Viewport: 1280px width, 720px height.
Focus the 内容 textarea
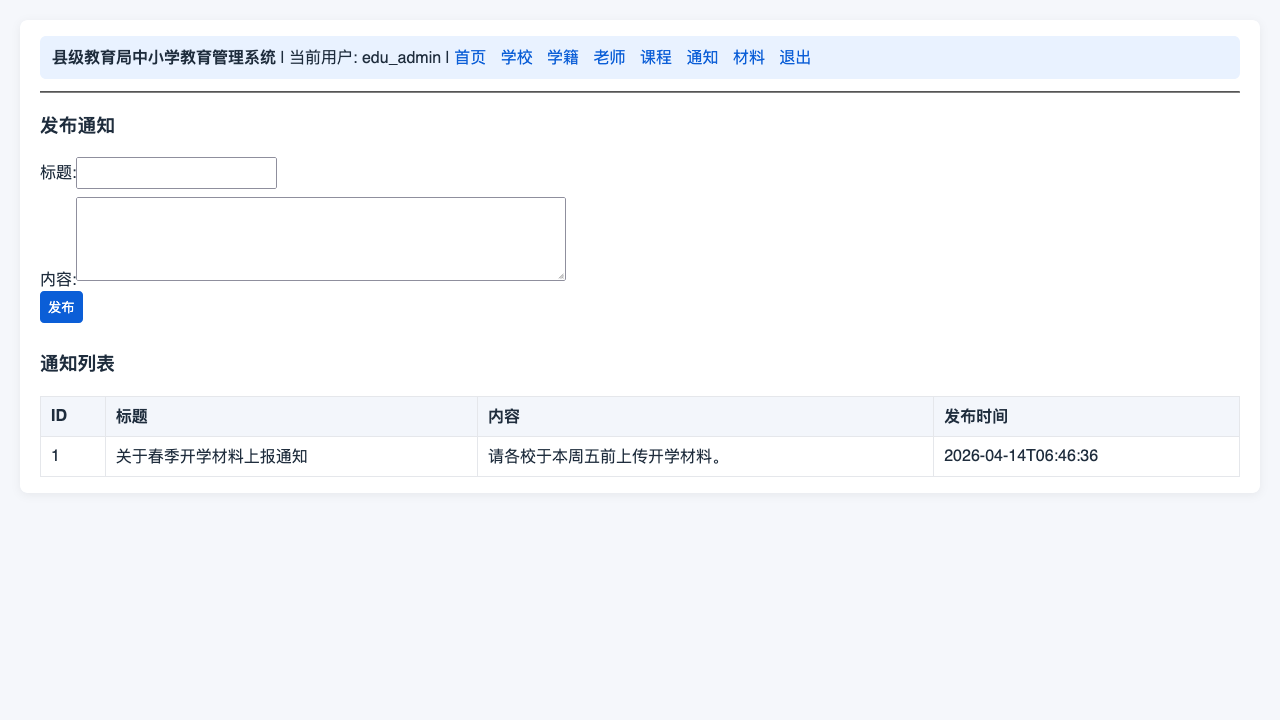pyautogui.click(x=321, y=239)
